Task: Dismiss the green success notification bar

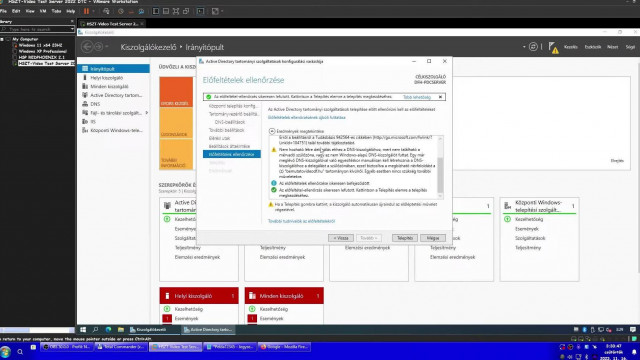Action: point(440,97)
